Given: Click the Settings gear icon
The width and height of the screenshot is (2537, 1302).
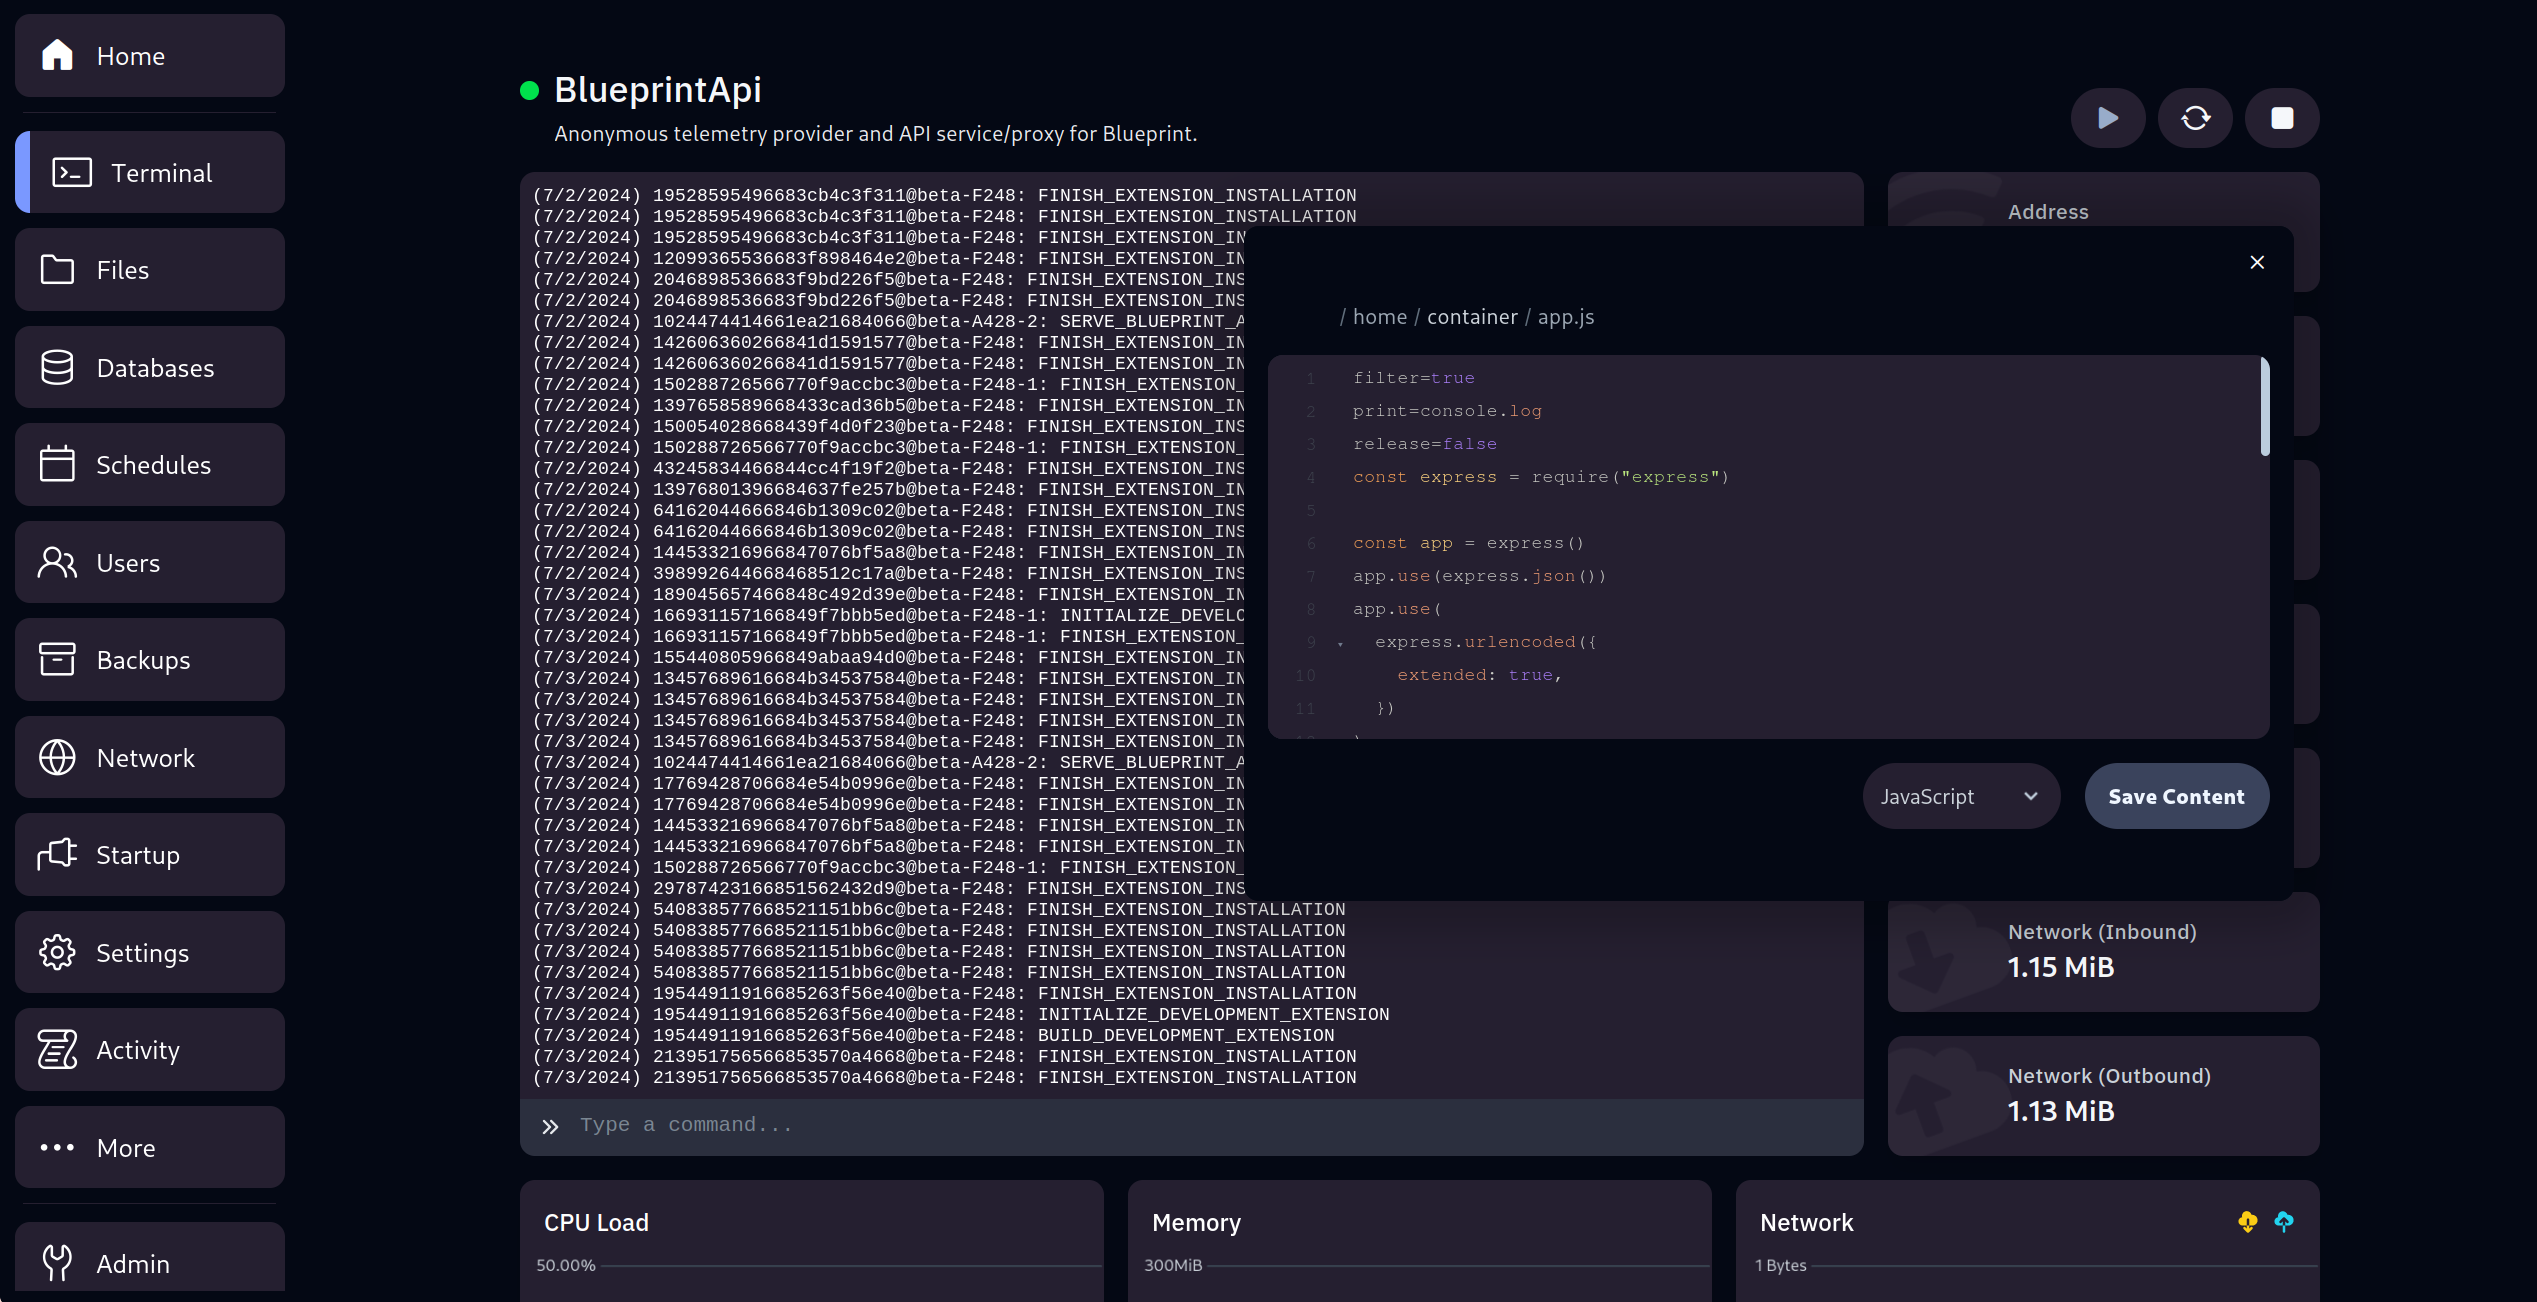Looking at the screenshot, I should point(57,953).
